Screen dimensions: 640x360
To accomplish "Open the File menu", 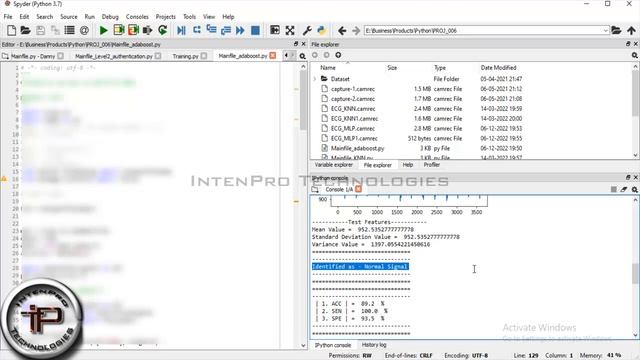I will click(8, 17).
